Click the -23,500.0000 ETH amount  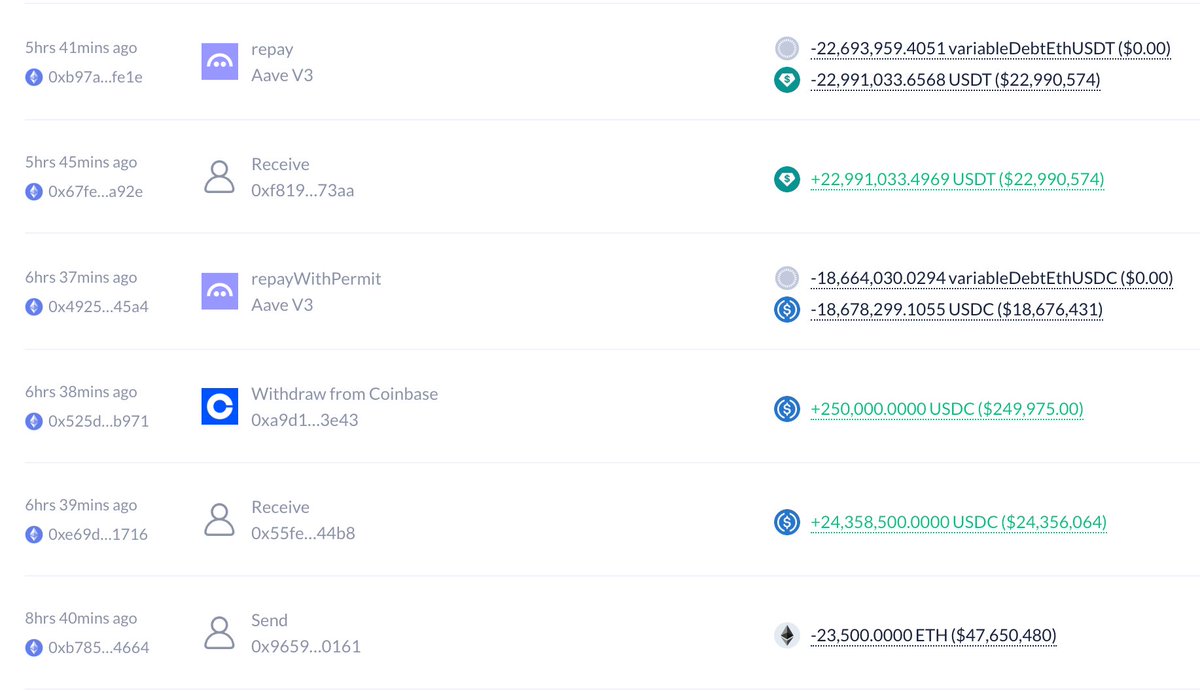coord(934,635)
